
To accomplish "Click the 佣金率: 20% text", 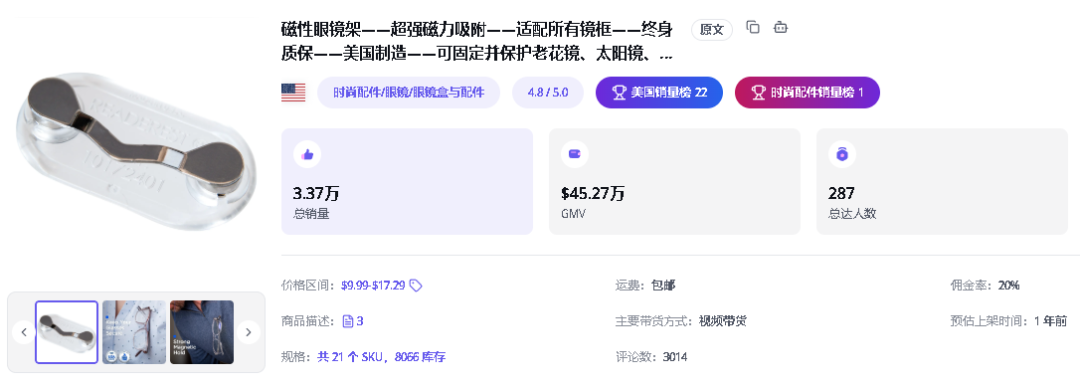I will coord(984,285).
